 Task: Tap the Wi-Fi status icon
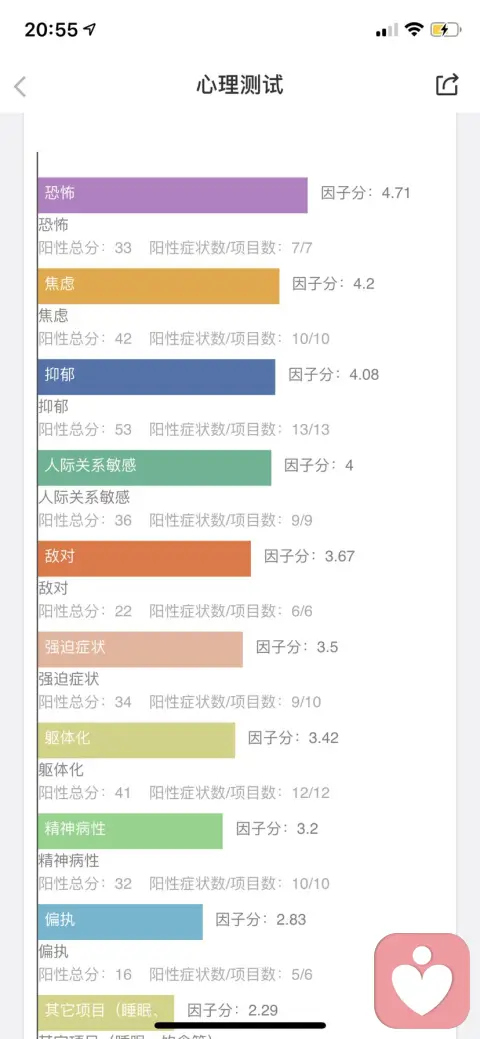(415, 29)
